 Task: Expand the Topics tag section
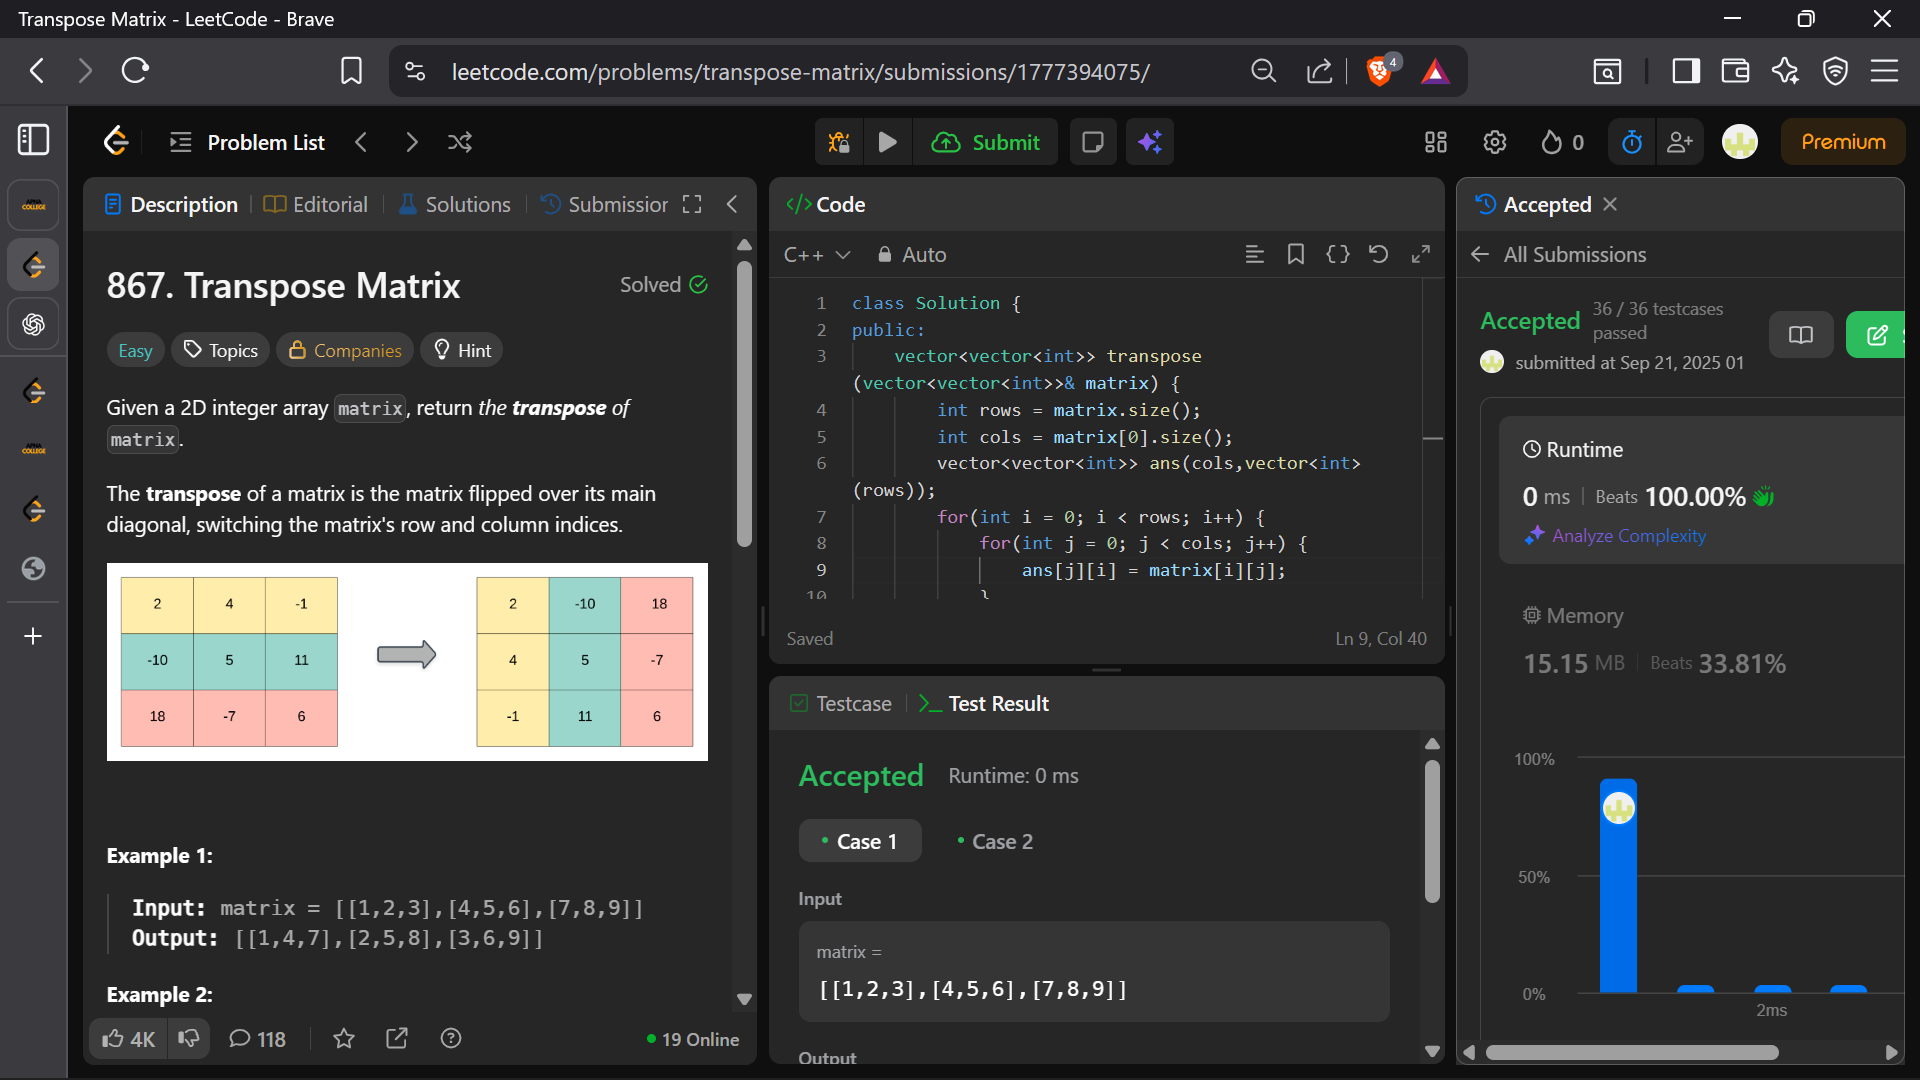(221, 350)
